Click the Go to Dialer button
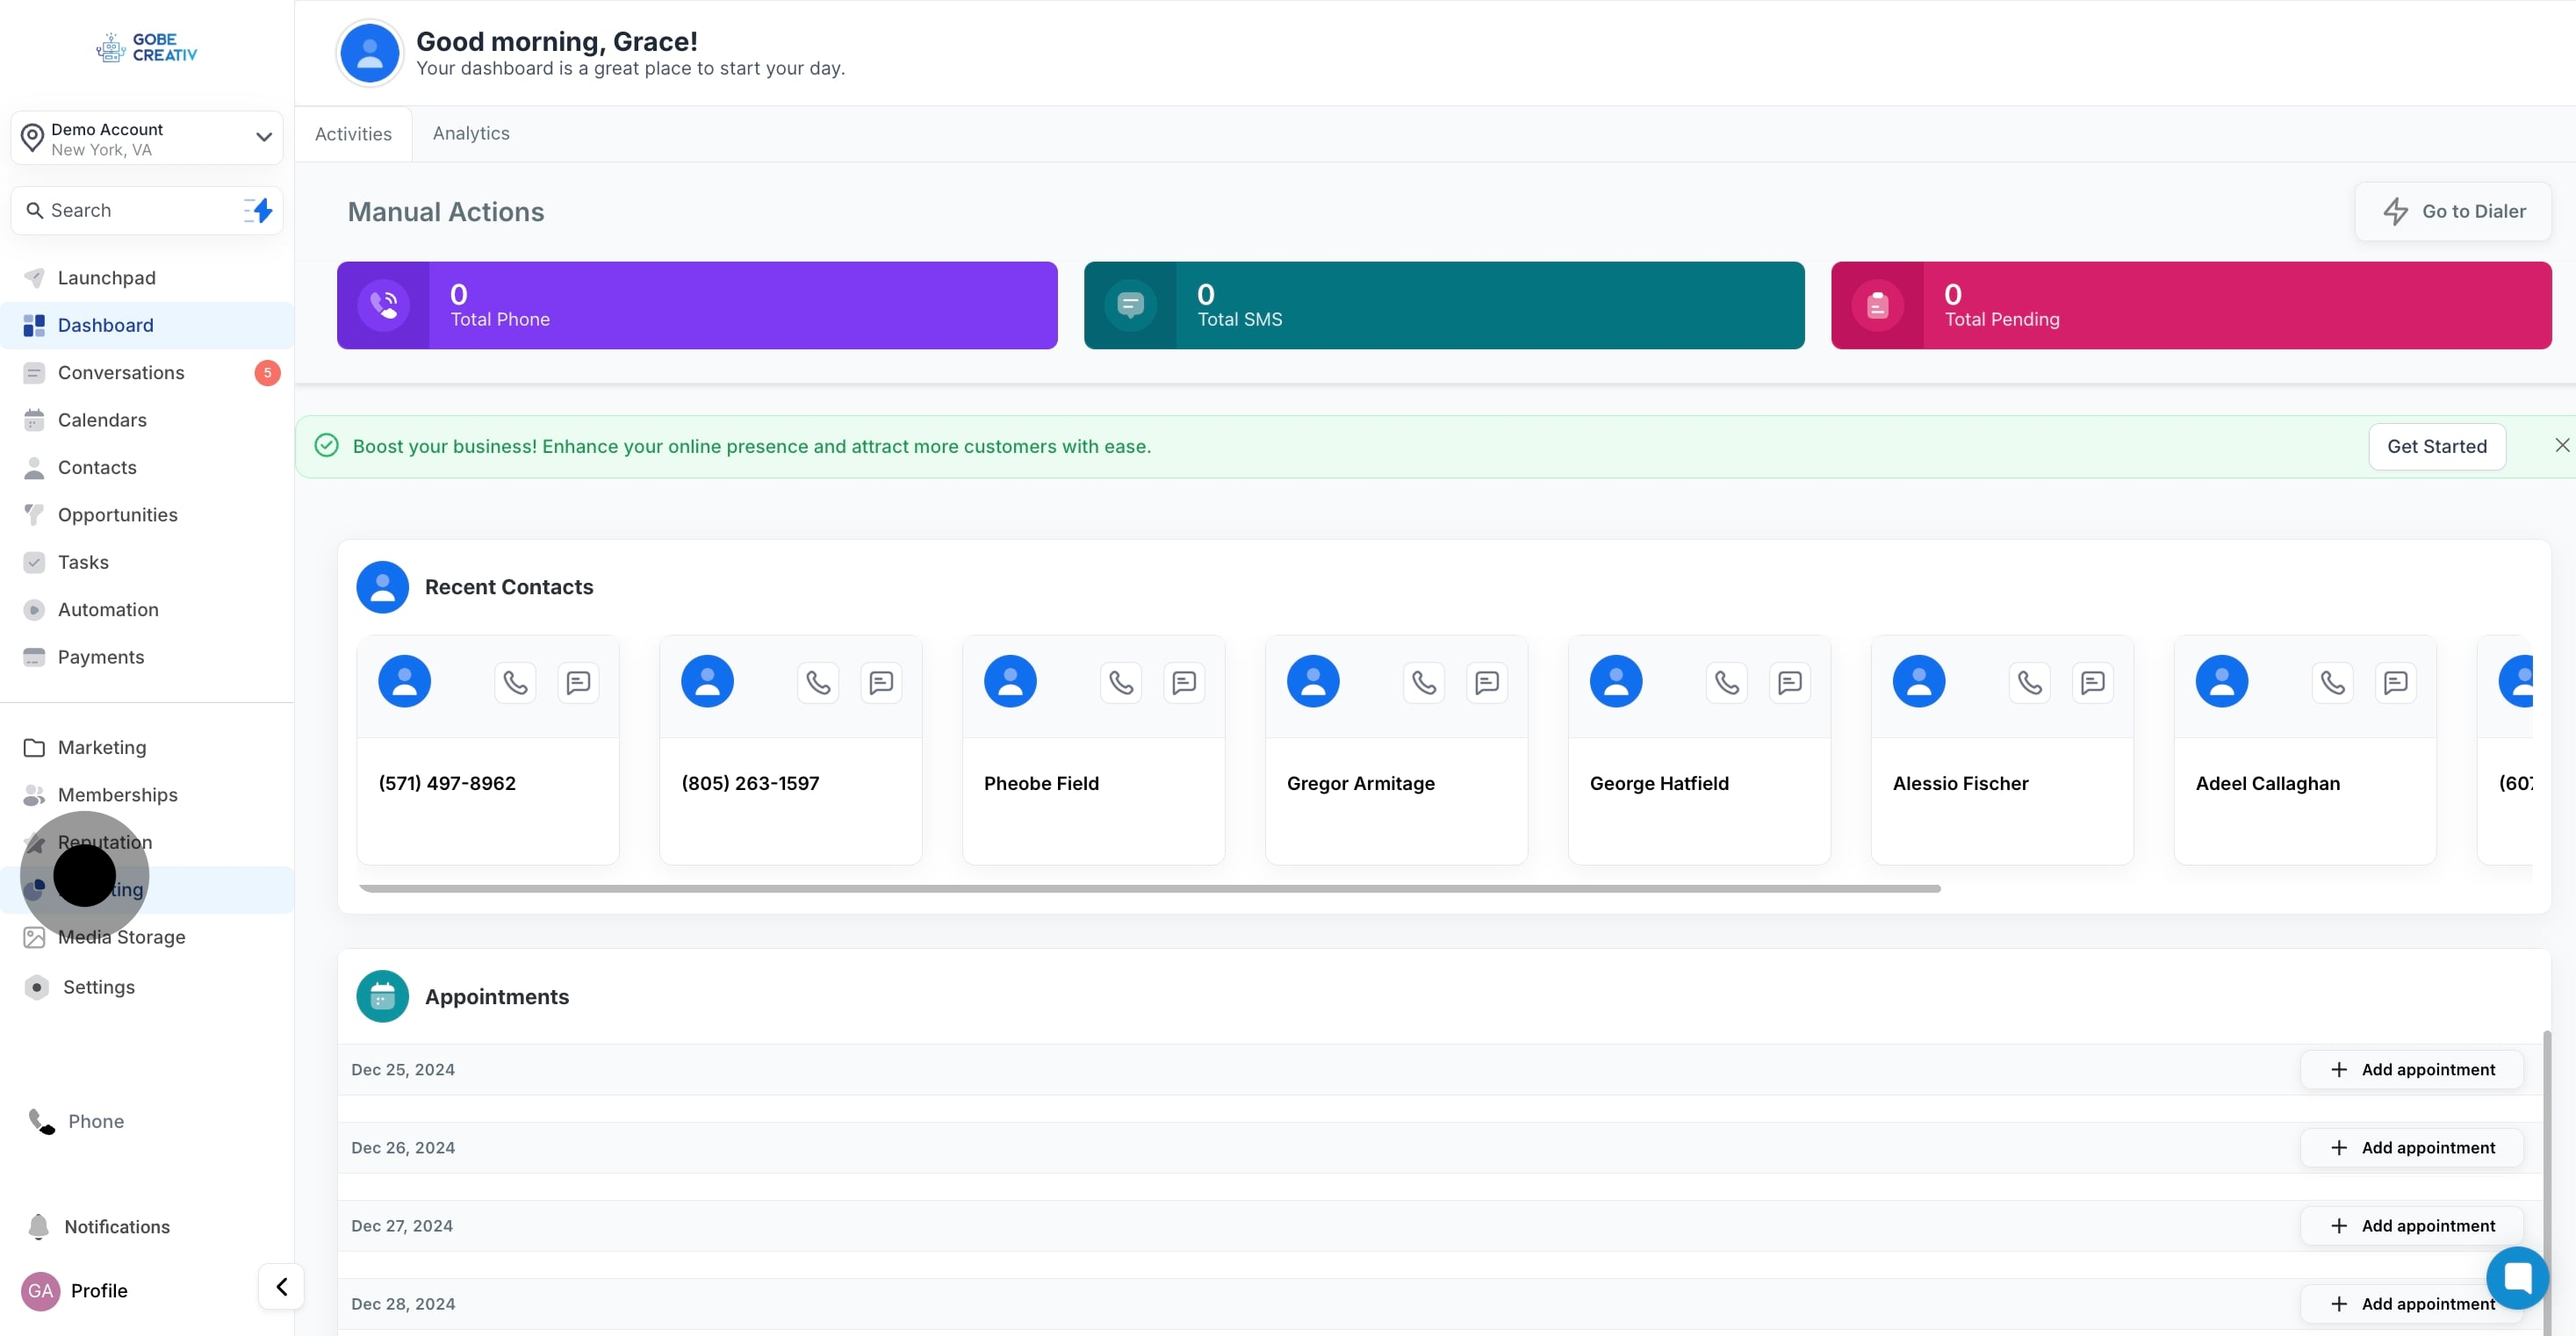2576x1336 pixels. coord(2453,211)
